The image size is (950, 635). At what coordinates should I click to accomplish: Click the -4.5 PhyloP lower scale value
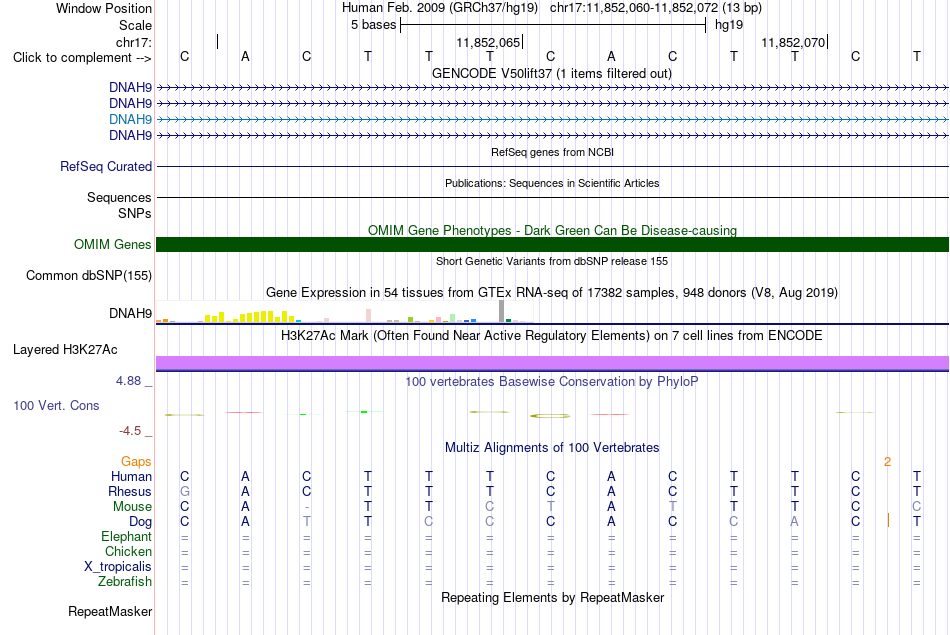tap(130, 431)
